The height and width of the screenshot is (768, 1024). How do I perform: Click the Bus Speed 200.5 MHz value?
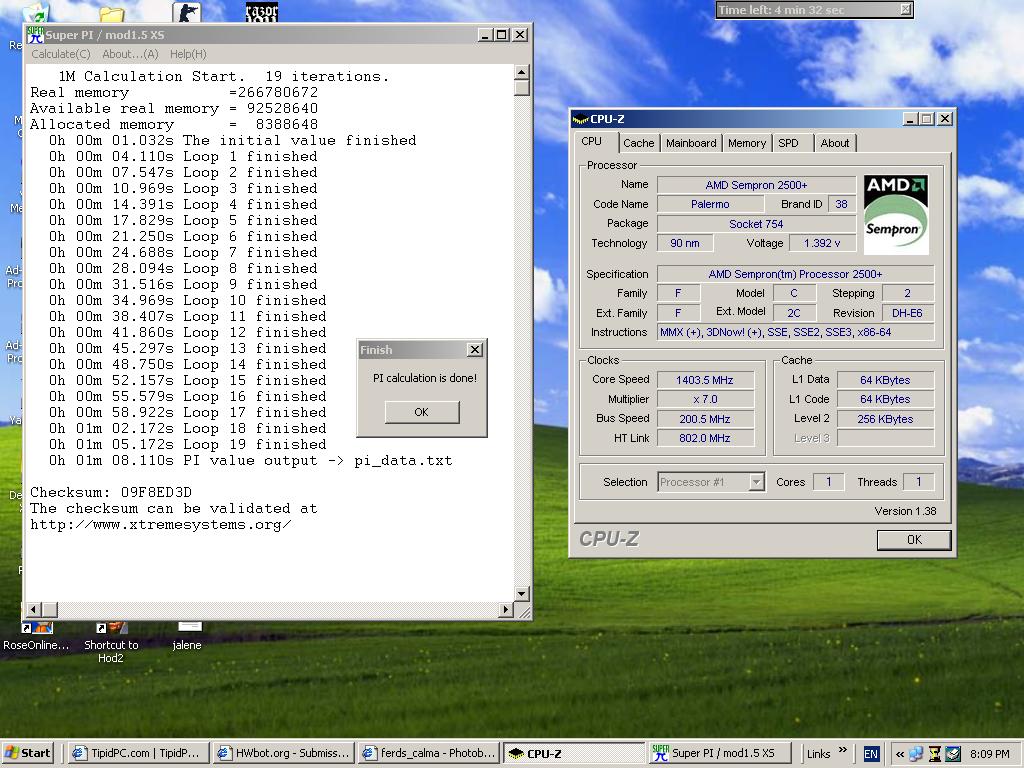pos(705,419)
